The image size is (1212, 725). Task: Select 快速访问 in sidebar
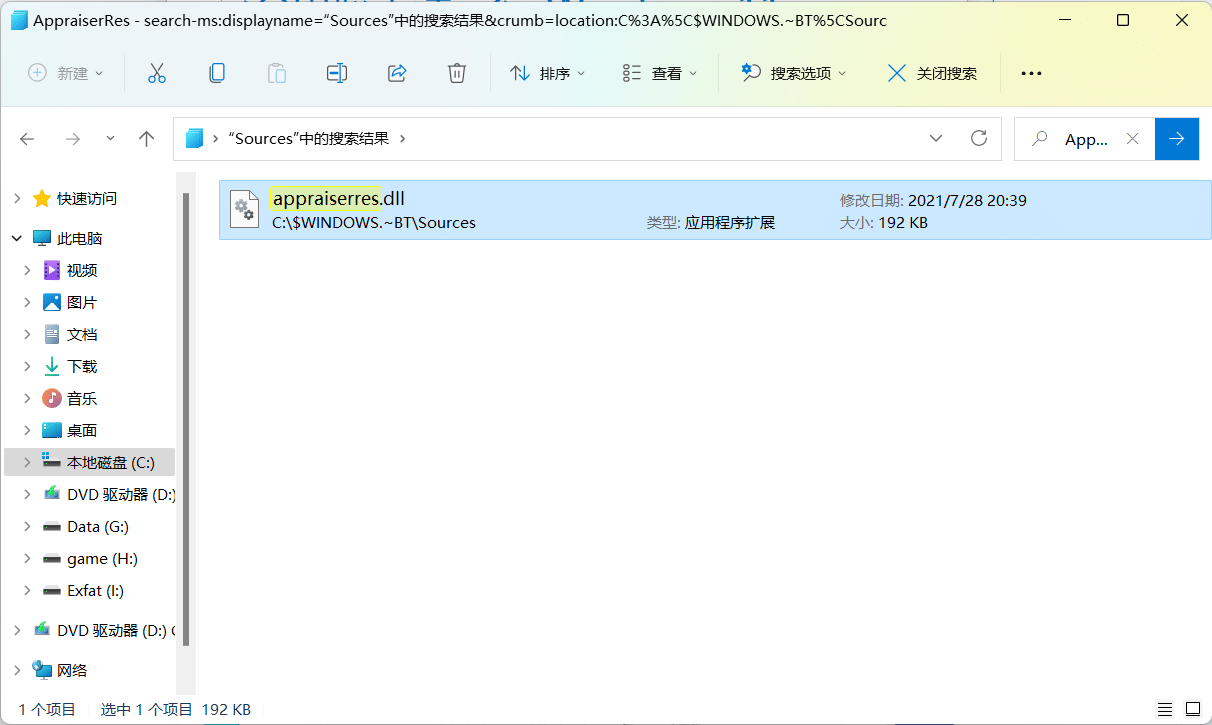87,199
